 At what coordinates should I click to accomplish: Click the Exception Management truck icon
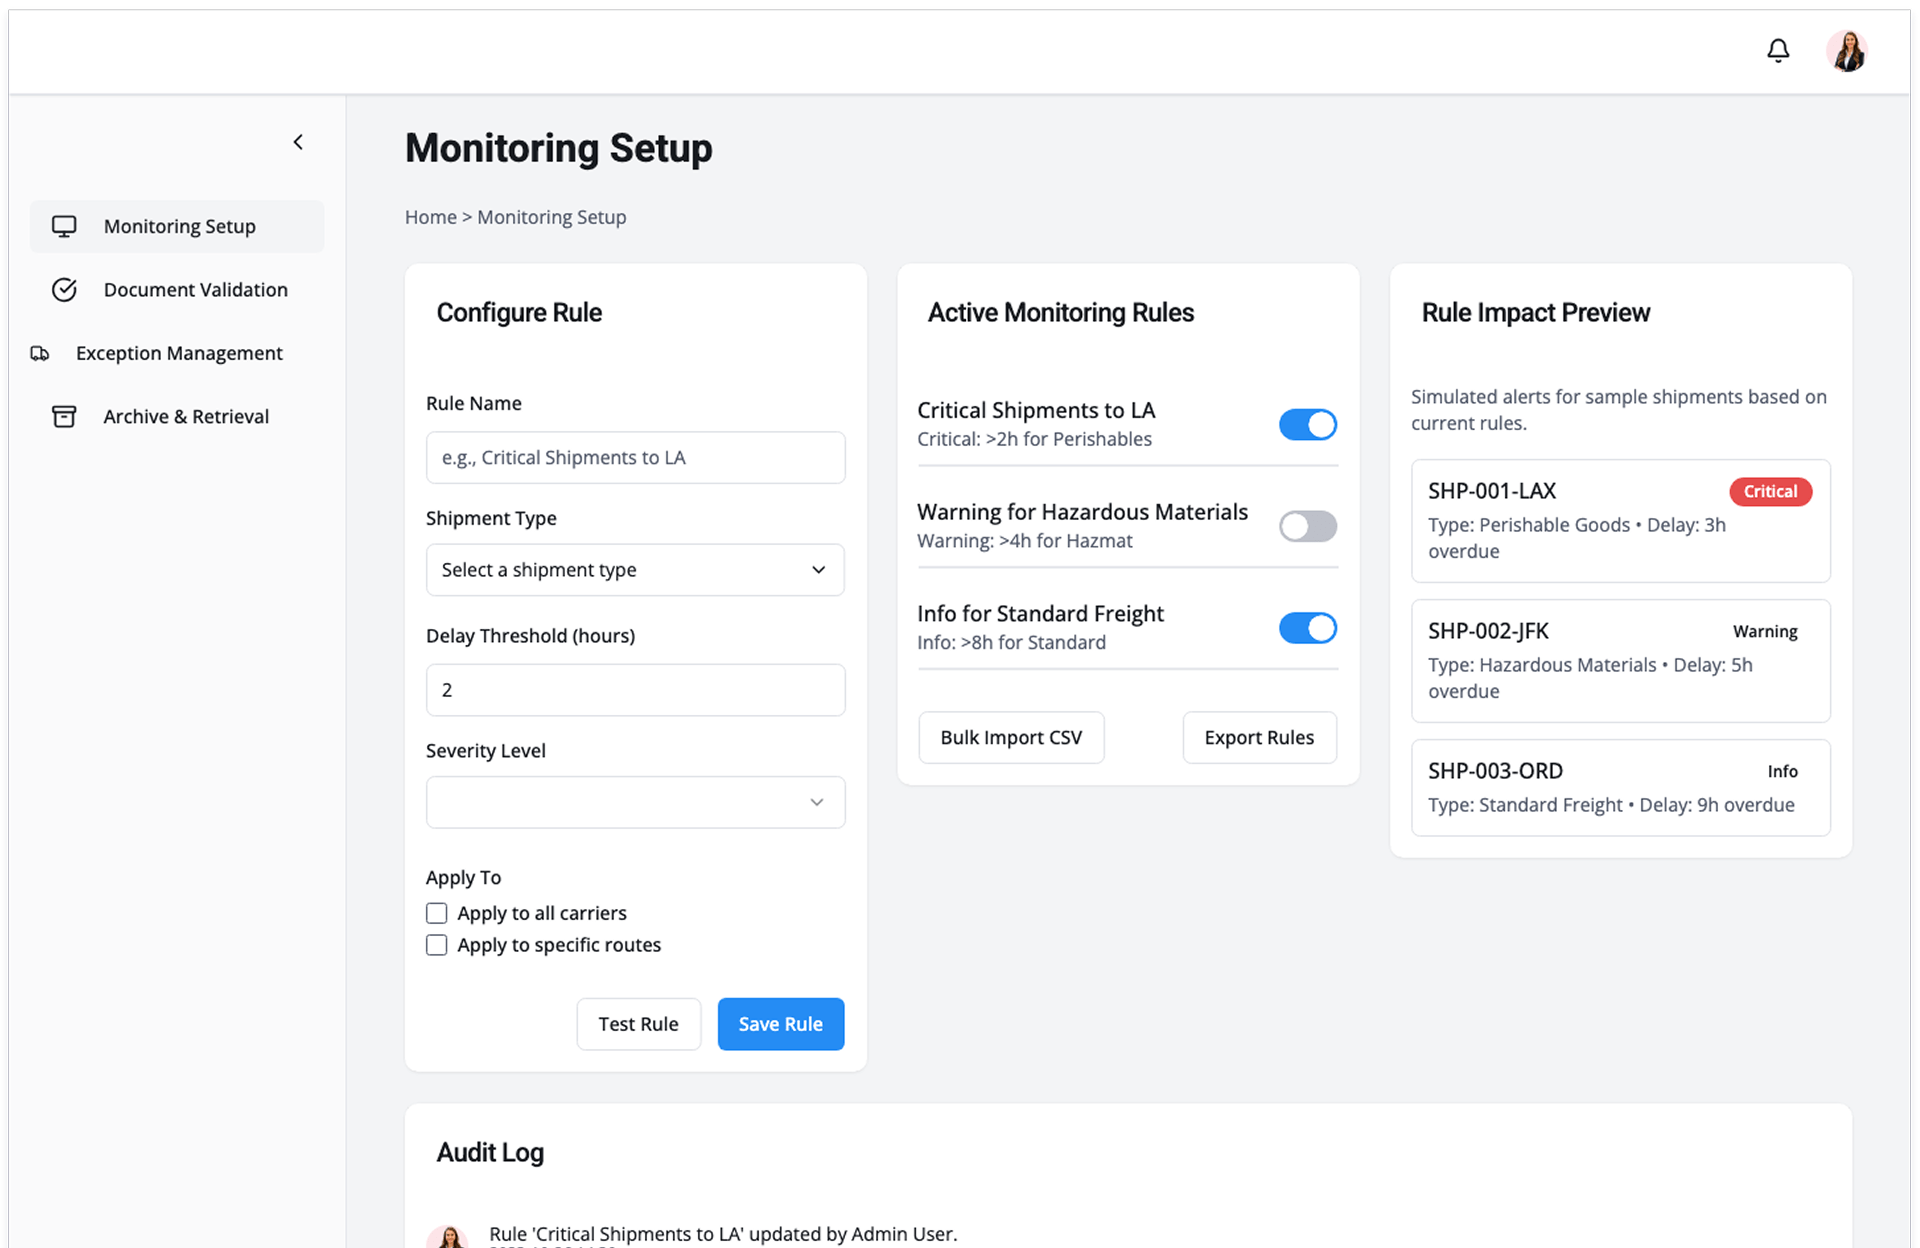[x=40, y=353]
